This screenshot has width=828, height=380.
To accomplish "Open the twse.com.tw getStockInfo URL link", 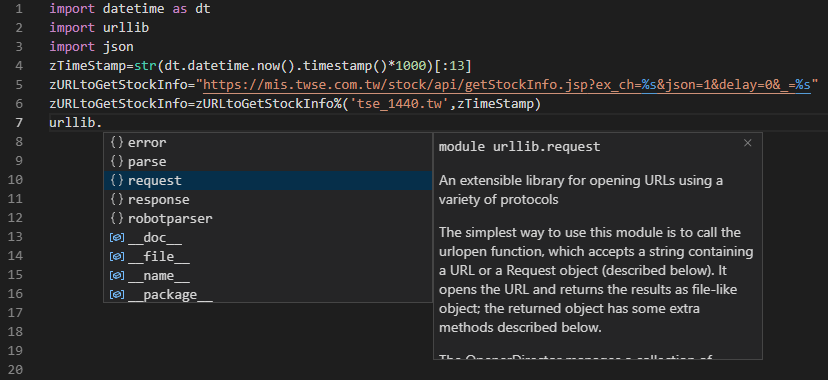I will tap(506, 84).
